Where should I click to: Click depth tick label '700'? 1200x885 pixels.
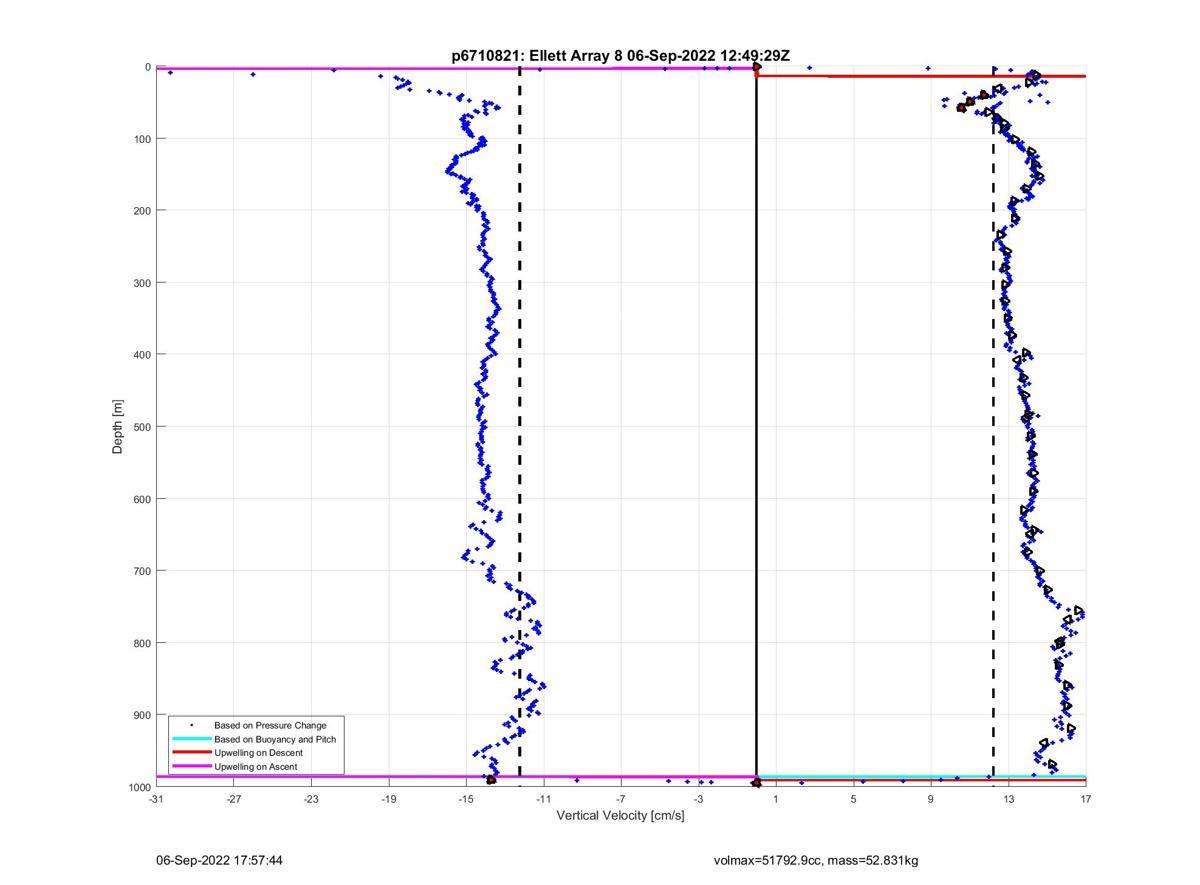[x=142, y=571]
